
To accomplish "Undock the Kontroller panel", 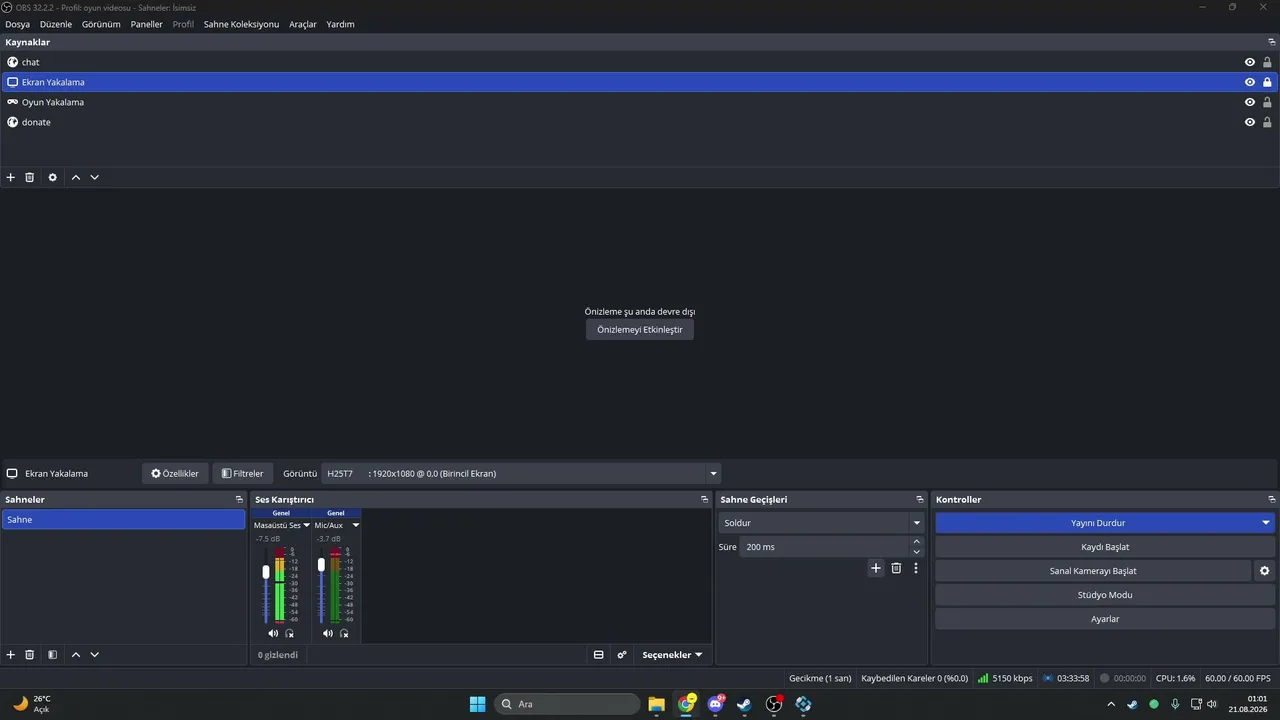I will (x=1272, y=499).
